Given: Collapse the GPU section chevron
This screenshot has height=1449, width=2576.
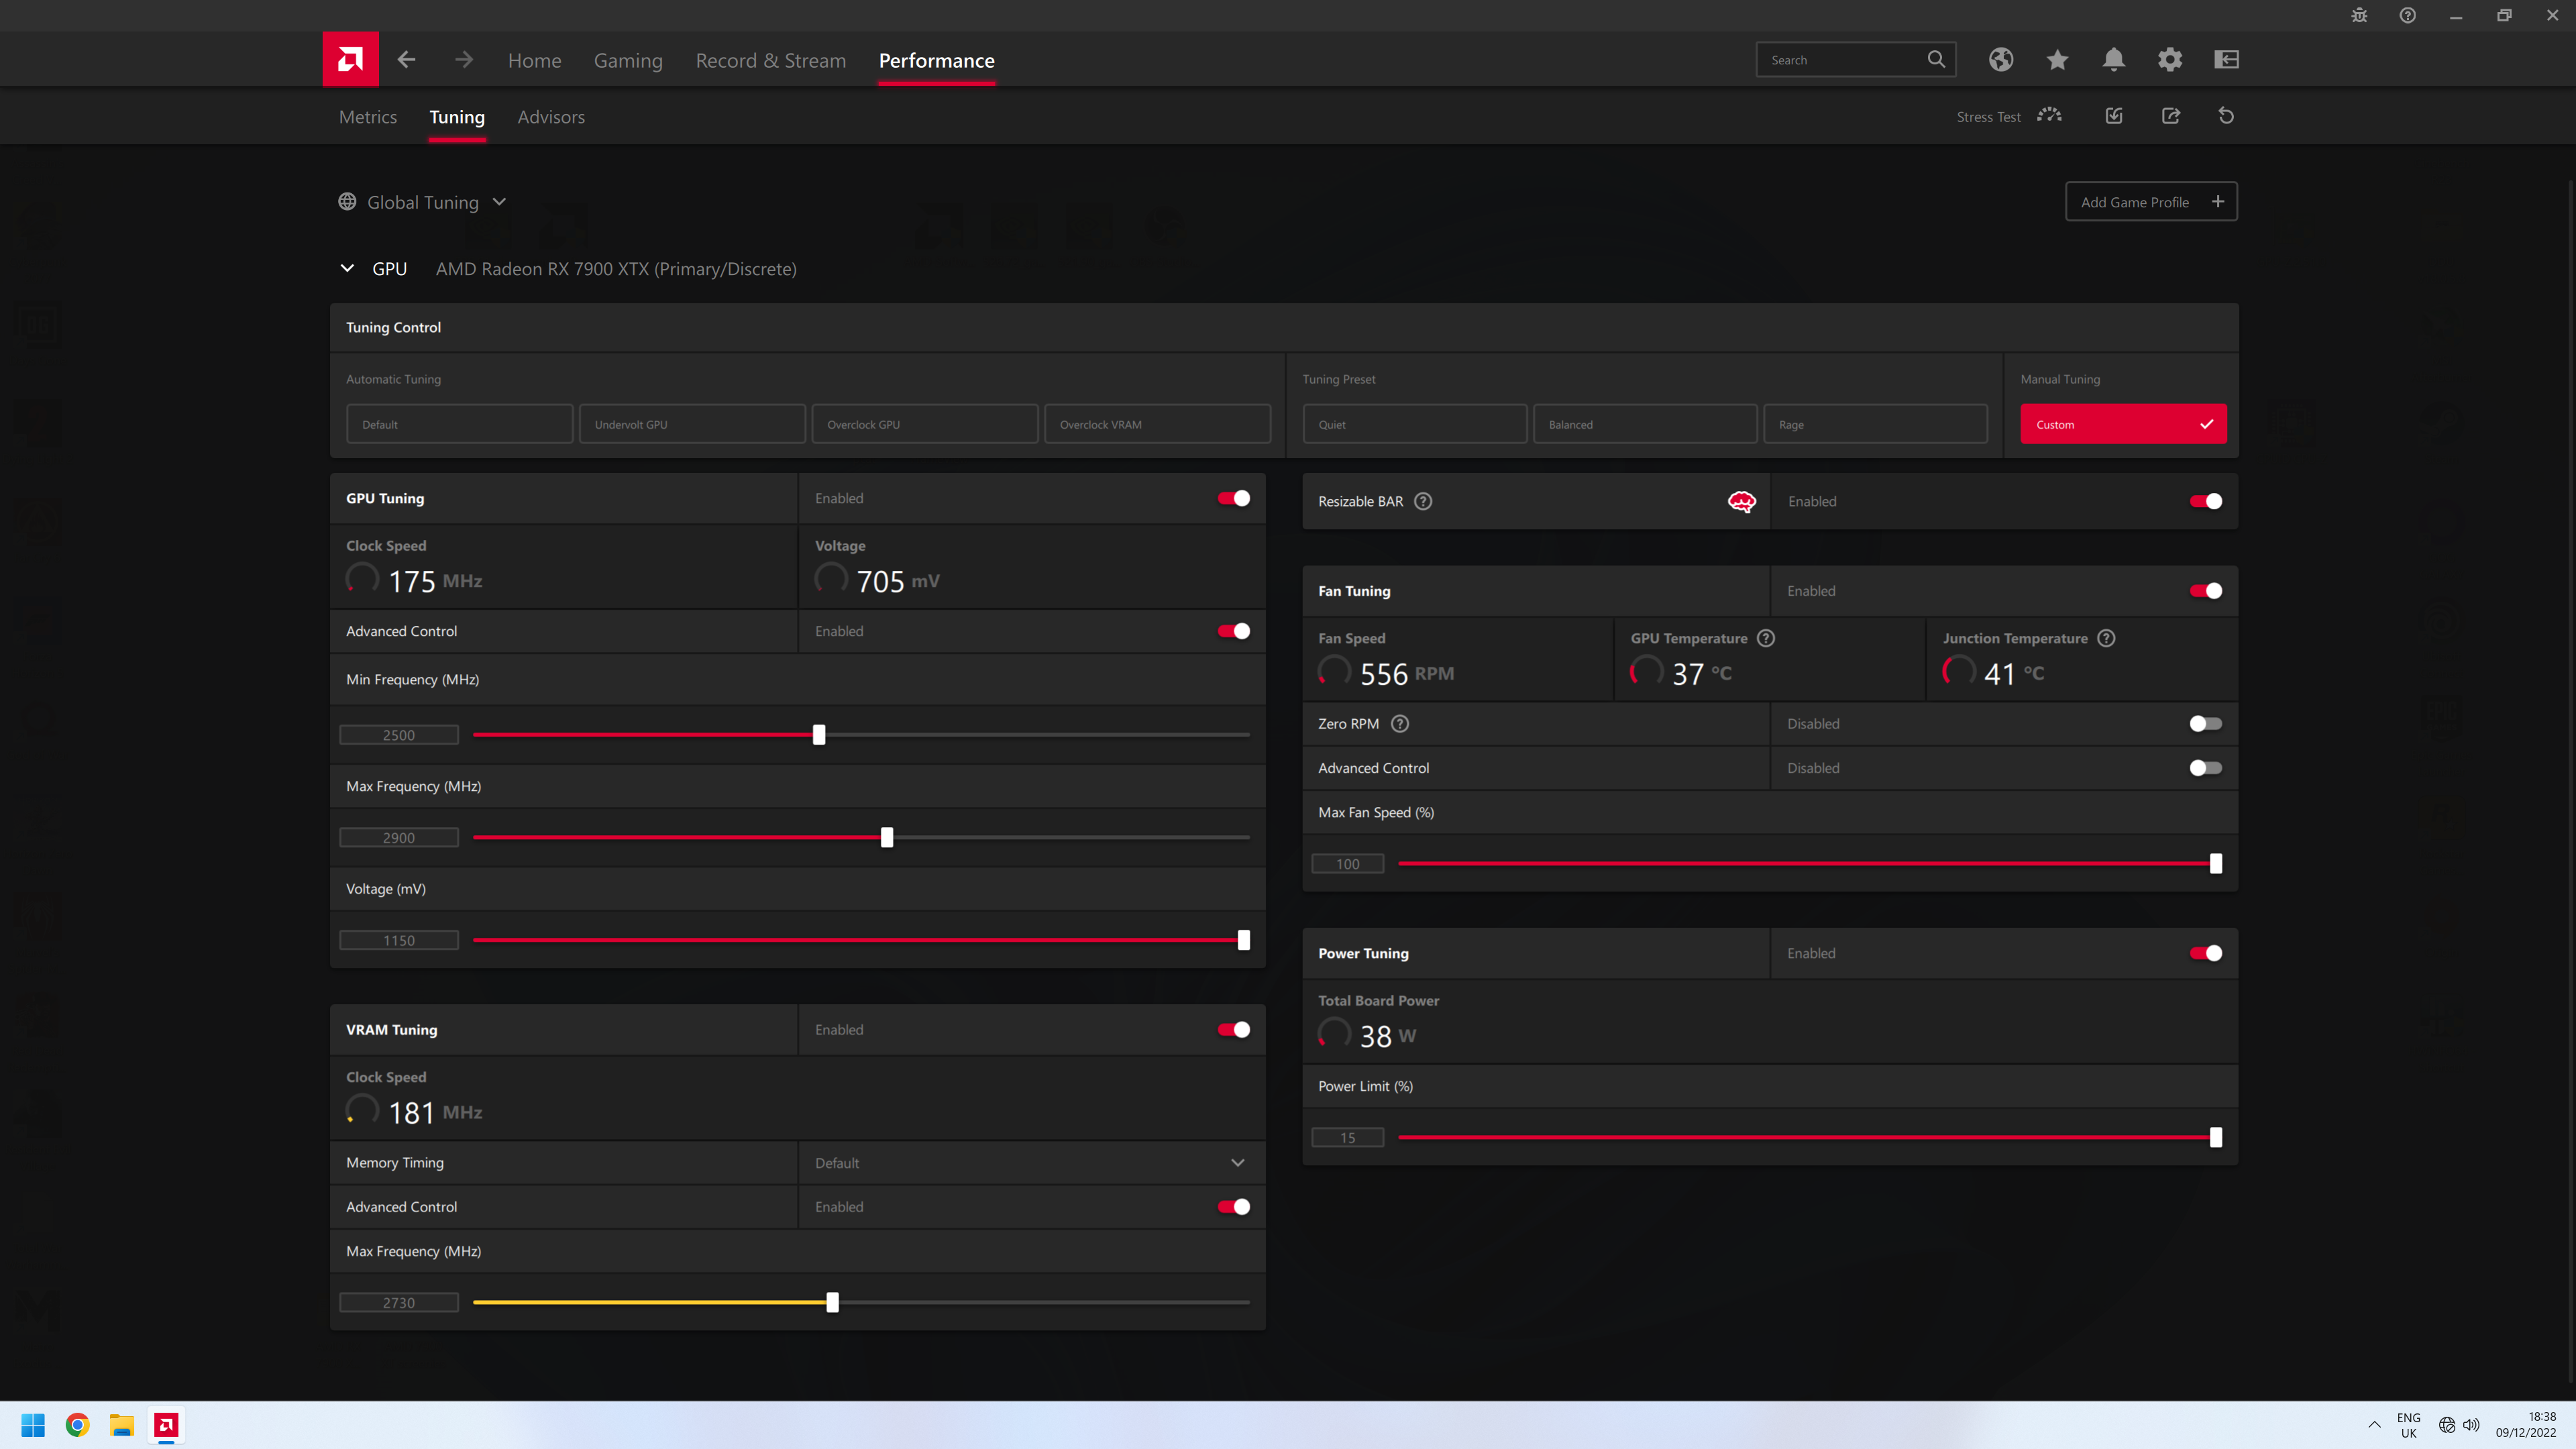Looking at the screenshot, I should [347, 268].
